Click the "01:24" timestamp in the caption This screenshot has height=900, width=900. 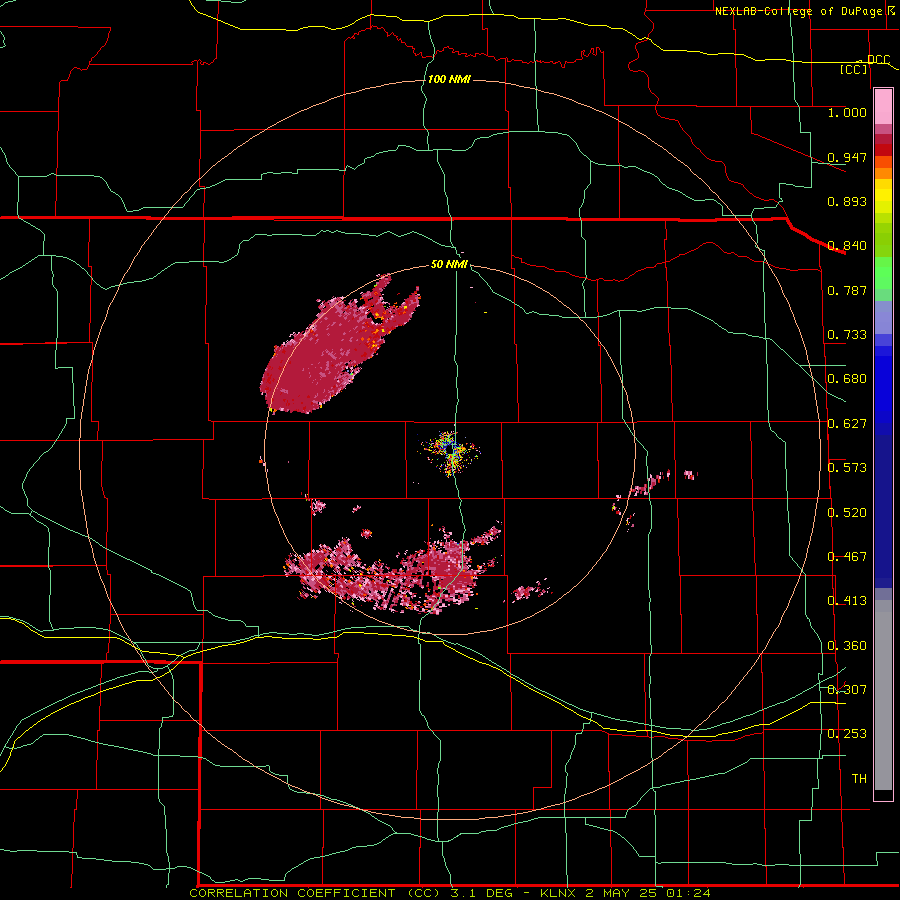pos(688,893)
